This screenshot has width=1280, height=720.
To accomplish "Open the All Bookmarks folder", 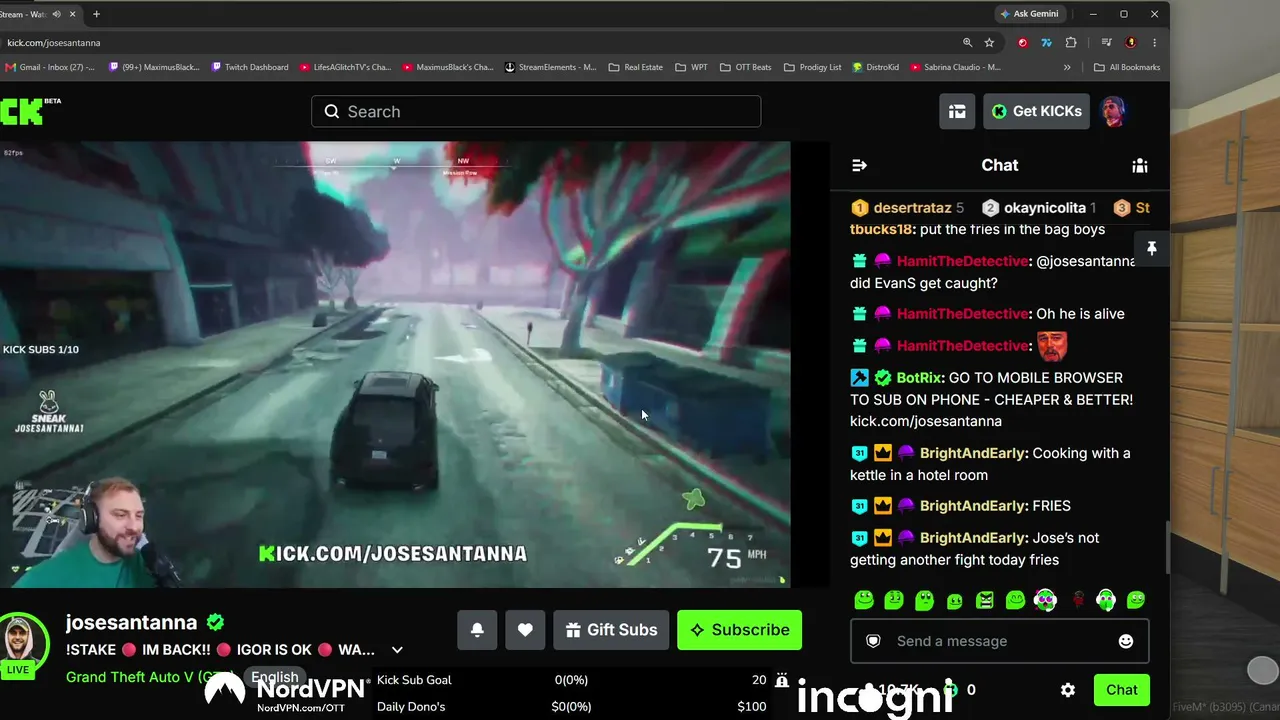I will point(1127,67).
